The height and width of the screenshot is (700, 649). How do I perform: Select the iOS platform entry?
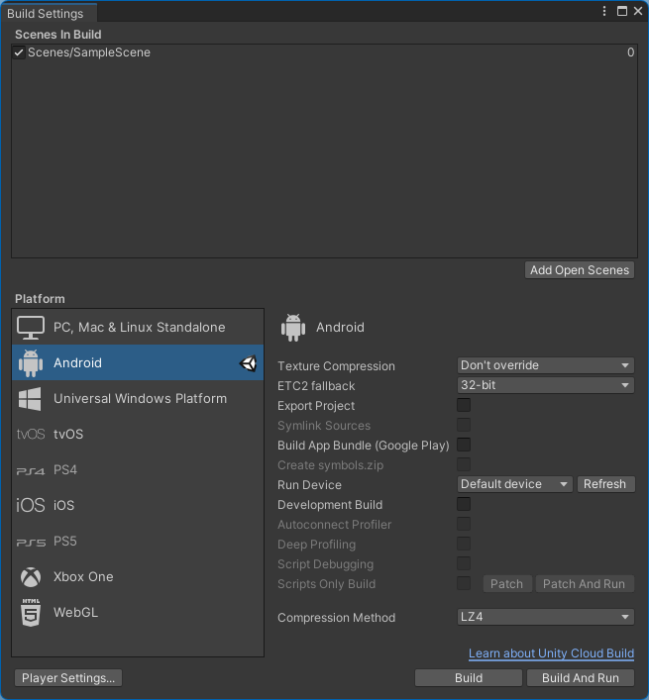click(138, 505)
